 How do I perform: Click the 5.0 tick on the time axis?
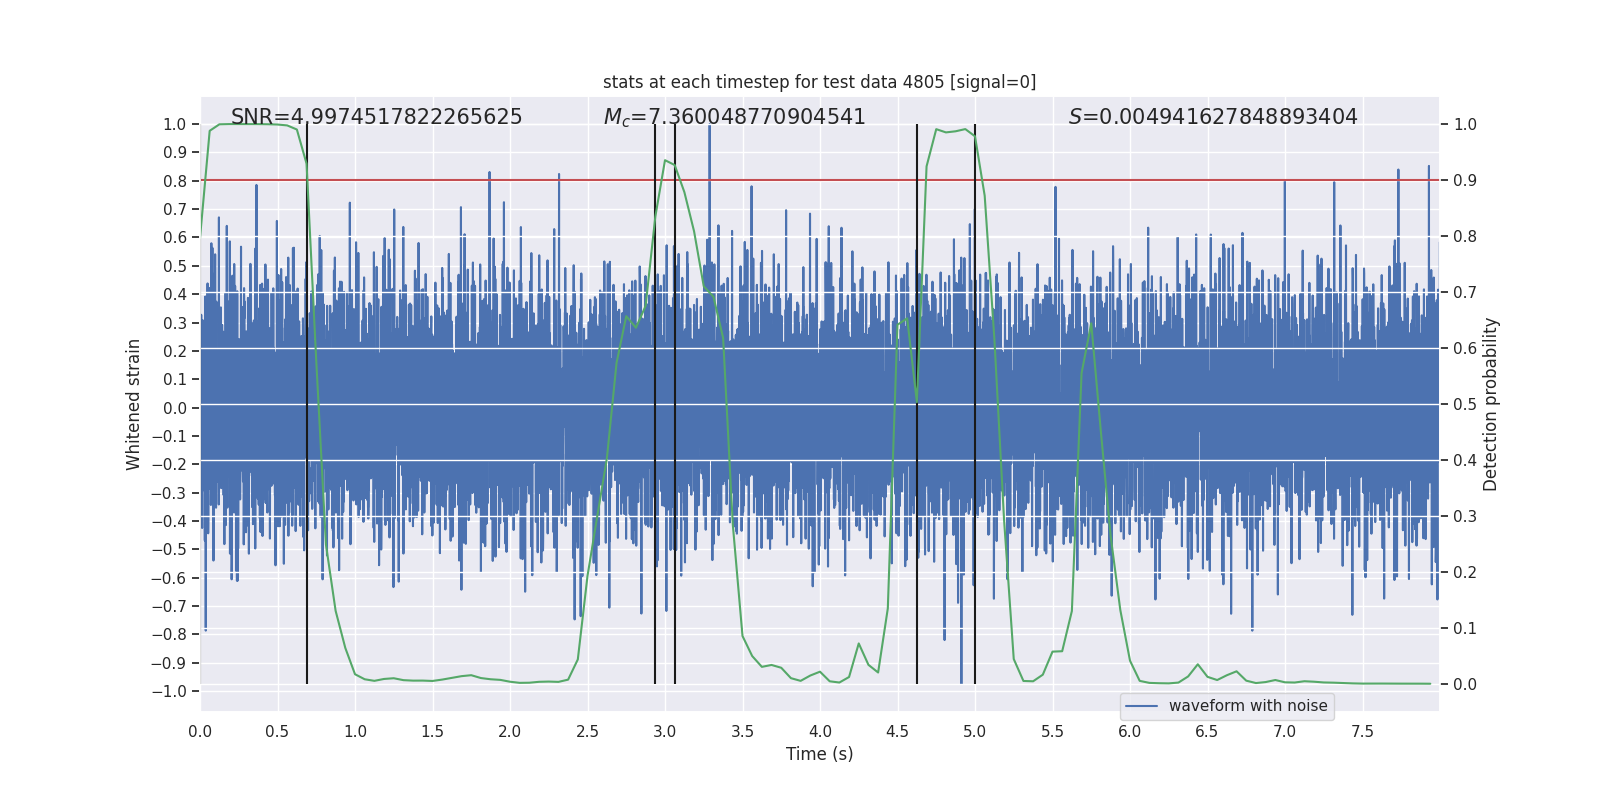[x=975, y=731]
